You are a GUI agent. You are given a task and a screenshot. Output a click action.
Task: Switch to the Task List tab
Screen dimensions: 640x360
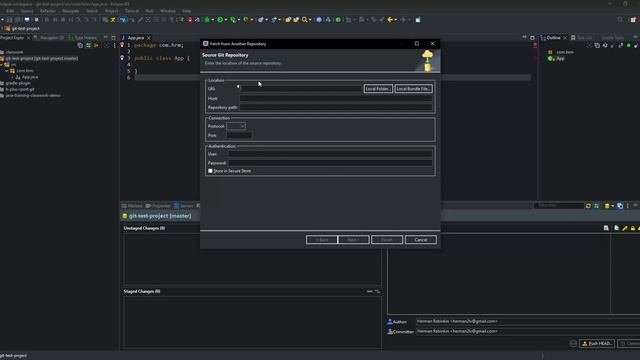click(581, 38)
